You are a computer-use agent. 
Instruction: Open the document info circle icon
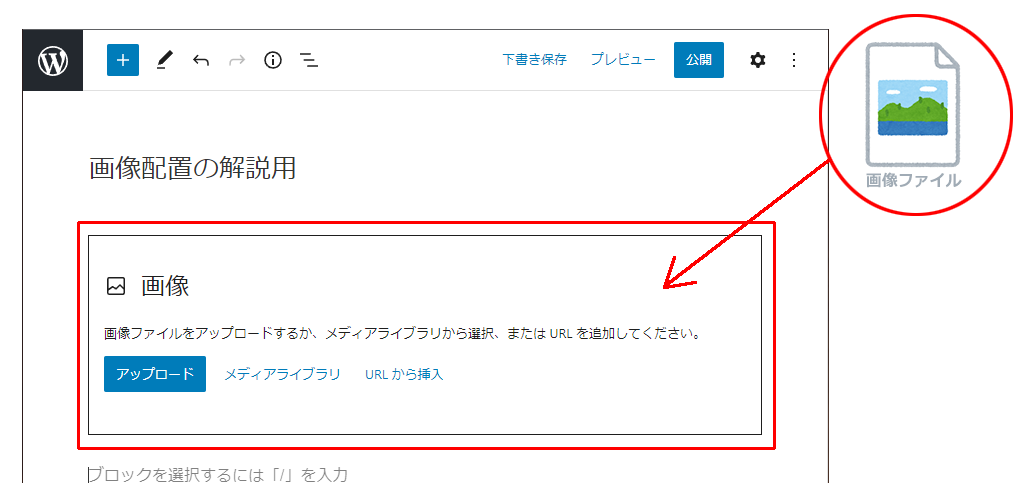[x=272, y=61]
